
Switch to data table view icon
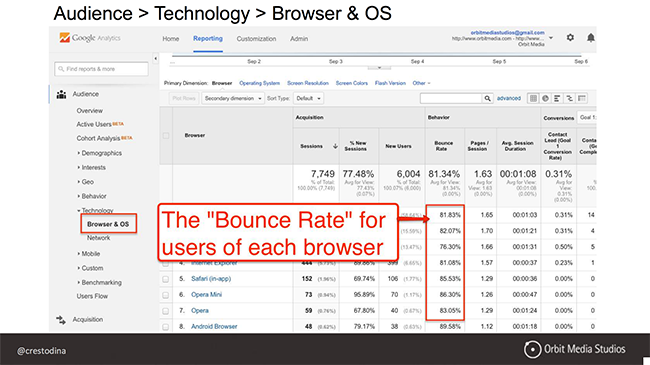(534, 98)
